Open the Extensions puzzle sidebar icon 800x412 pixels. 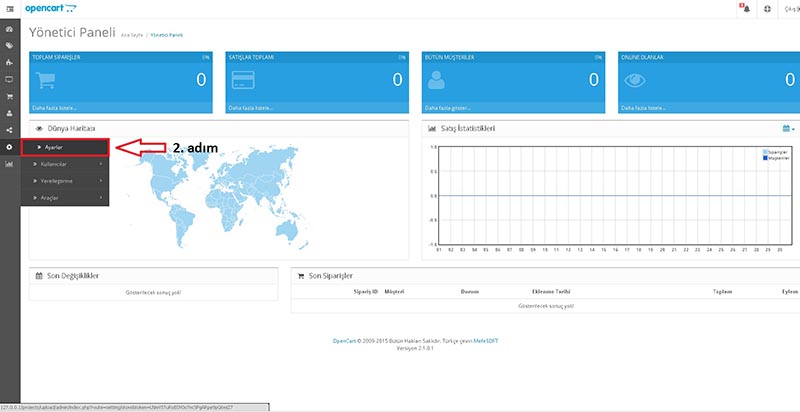9,63
